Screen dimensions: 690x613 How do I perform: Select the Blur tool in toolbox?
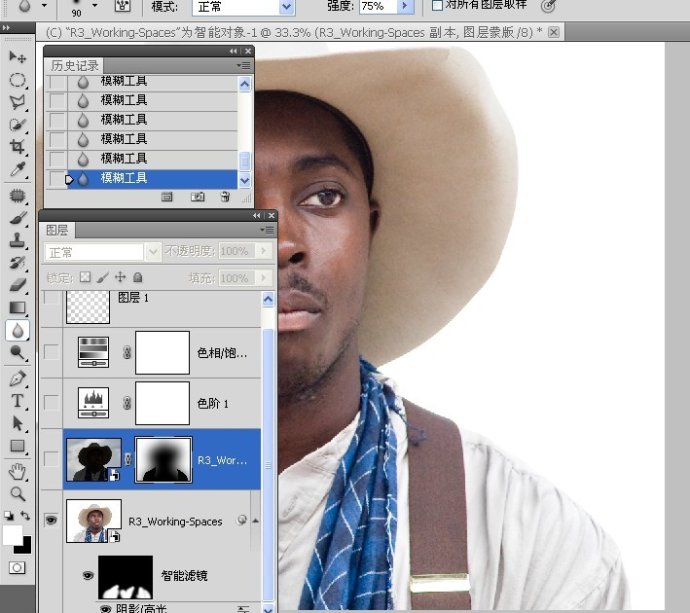[x=17, y=330]
